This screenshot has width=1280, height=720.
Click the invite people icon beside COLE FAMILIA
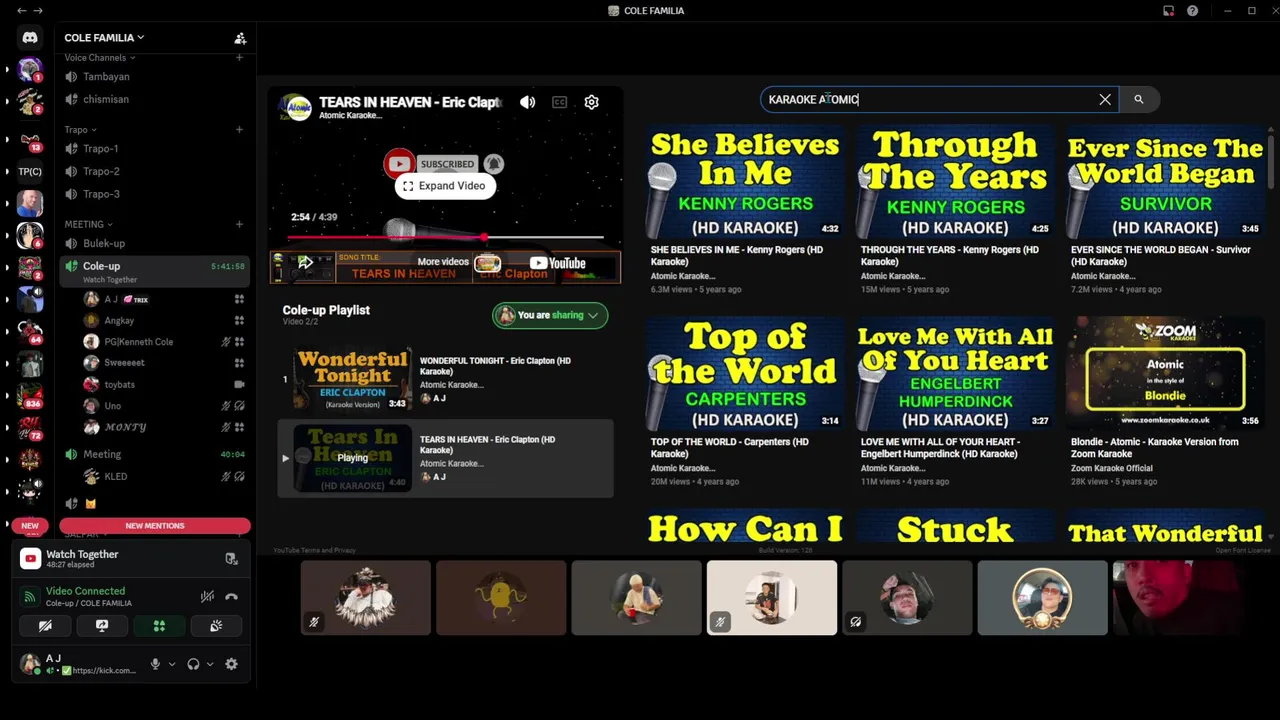(240, 38)
